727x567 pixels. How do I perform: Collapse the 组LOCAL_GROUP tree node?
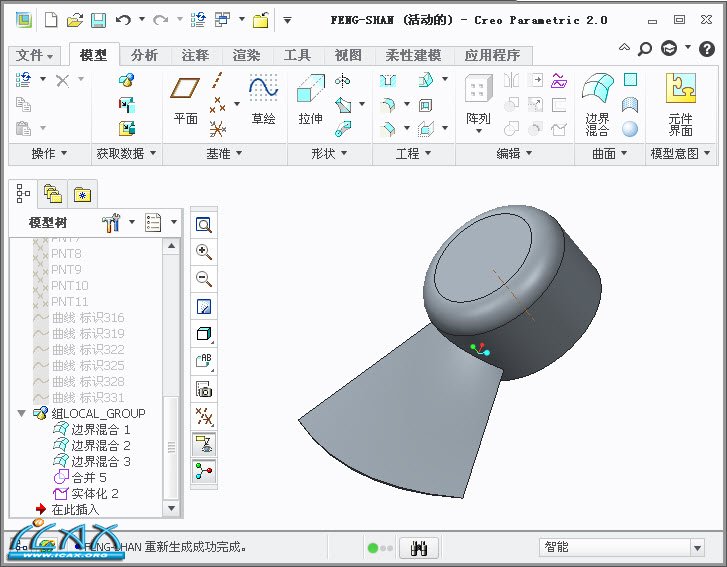pyautogui.click(x=22, y=413)
